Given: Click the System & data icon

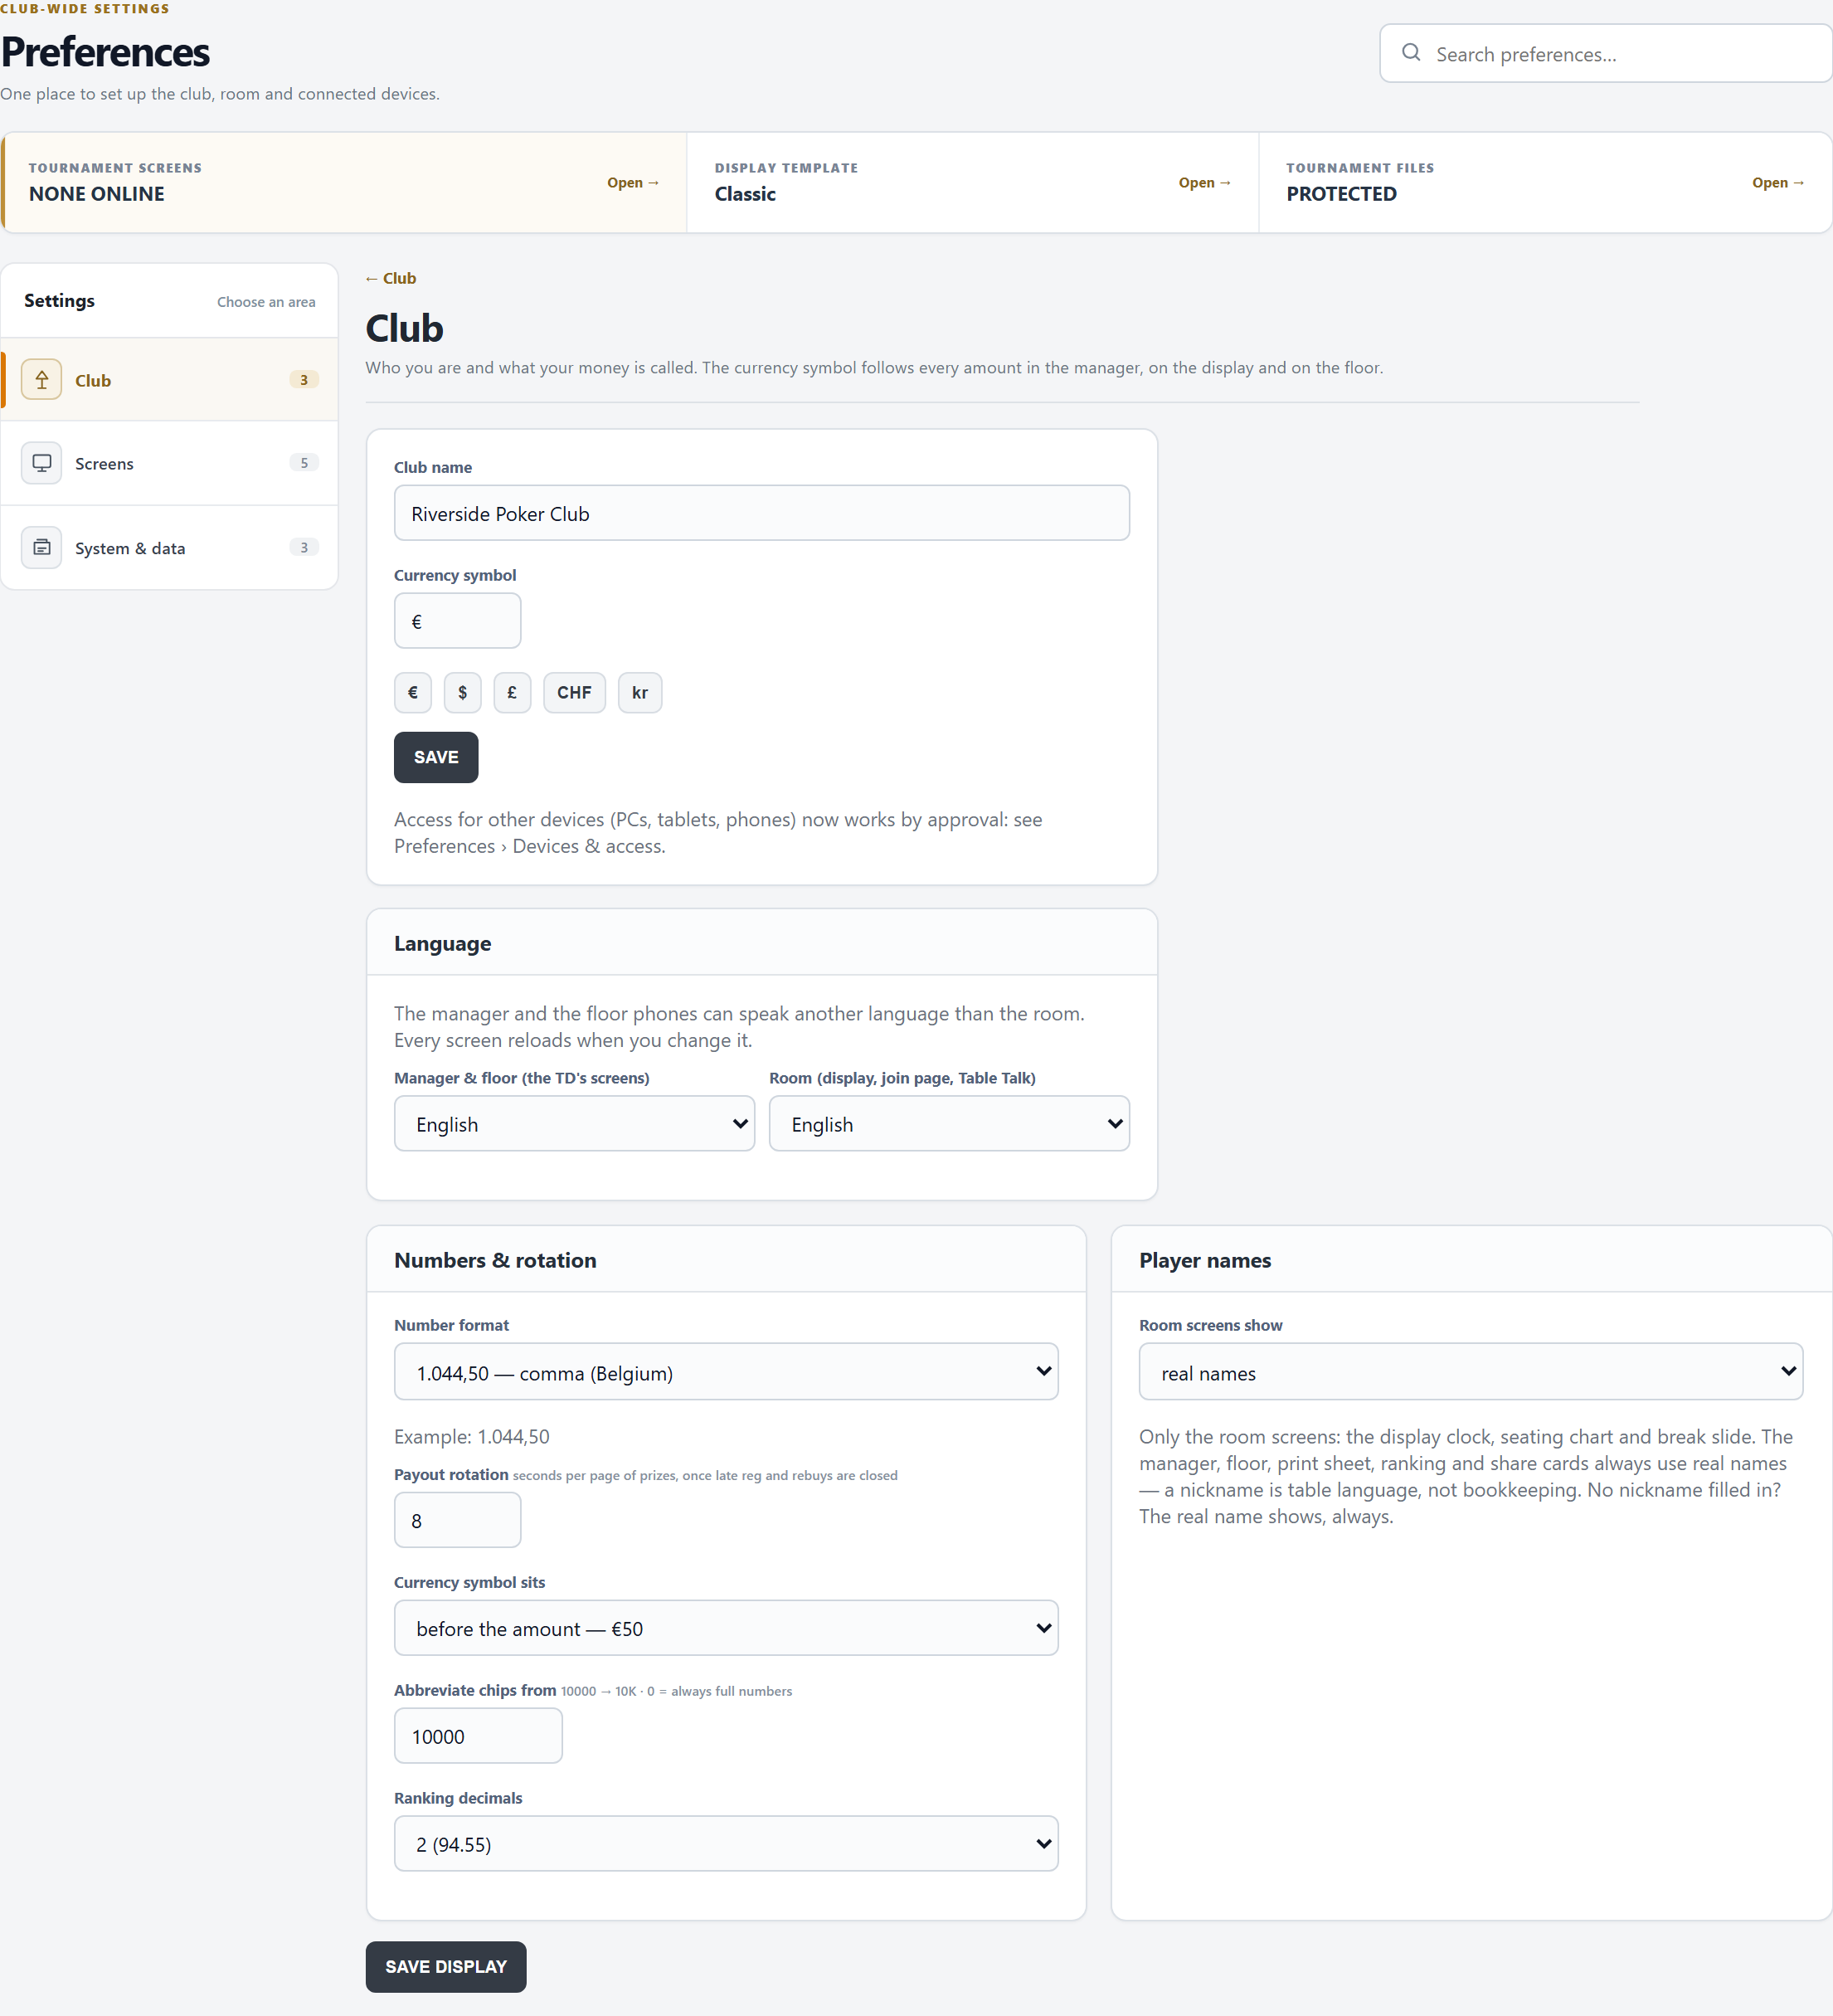Looking at the screenshot, I should pyautogui.click(x=41, y=547).
